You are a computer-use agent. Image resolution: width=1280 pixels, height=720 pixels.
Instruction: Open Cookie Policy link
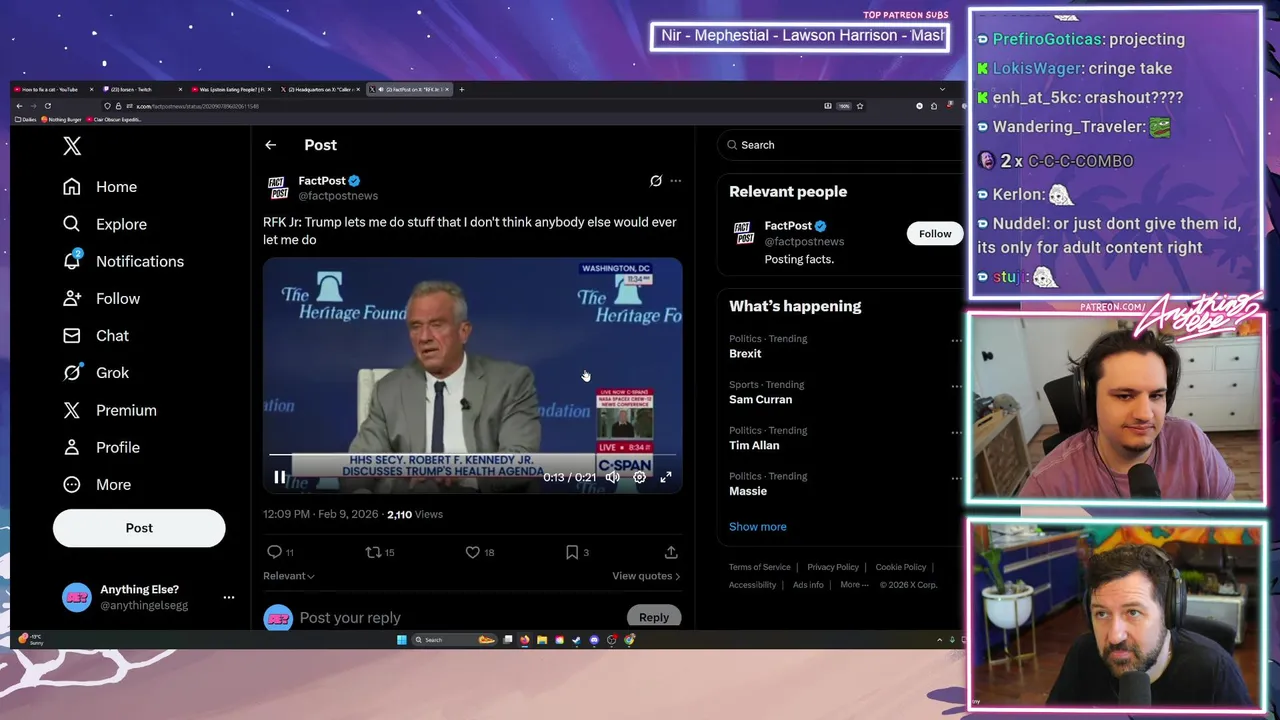(x=901, y=567)
